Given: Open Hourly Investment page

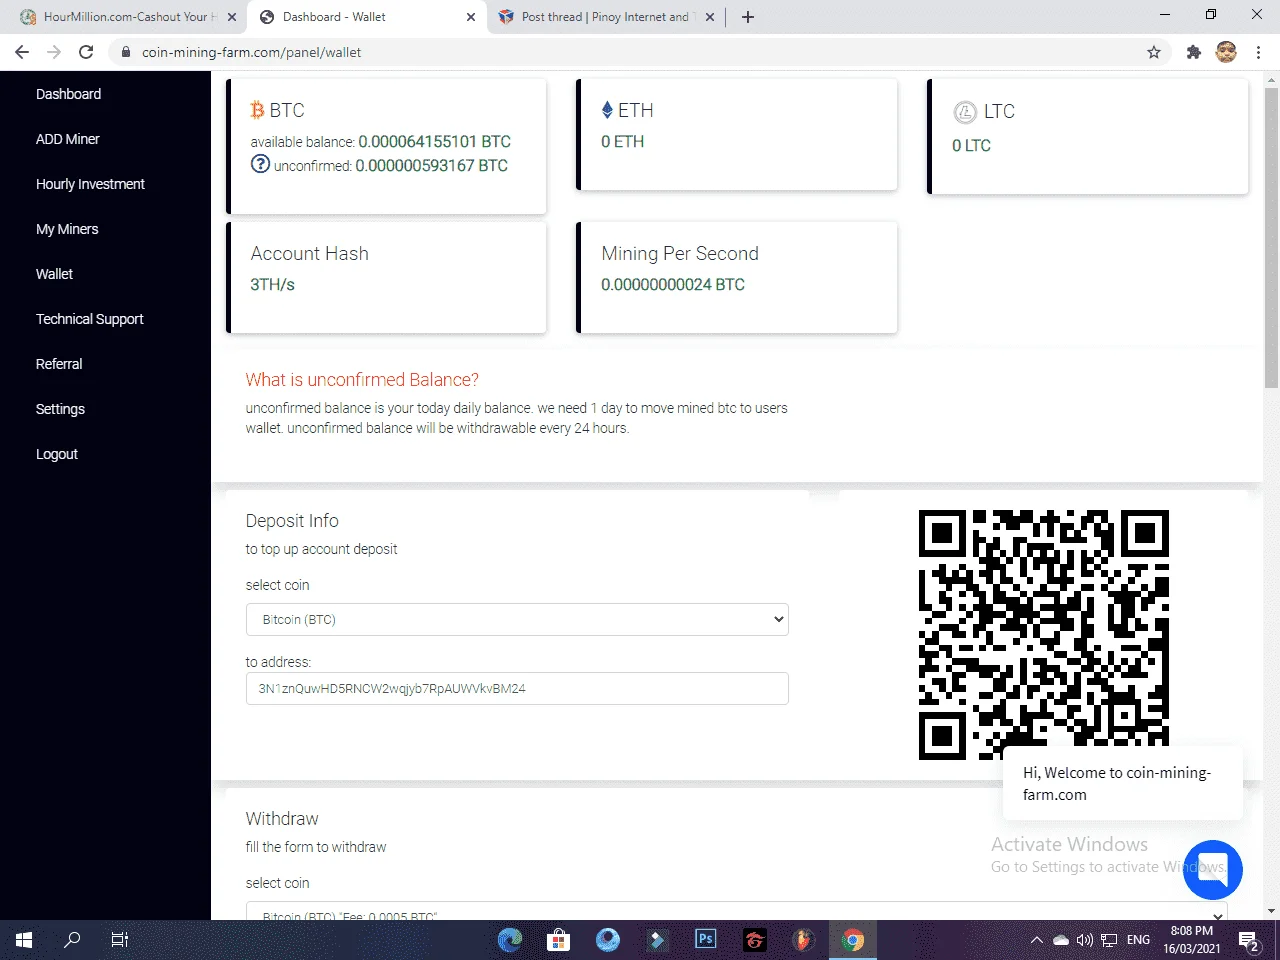Looking at the screenshot, I should (x=90, y=184).
